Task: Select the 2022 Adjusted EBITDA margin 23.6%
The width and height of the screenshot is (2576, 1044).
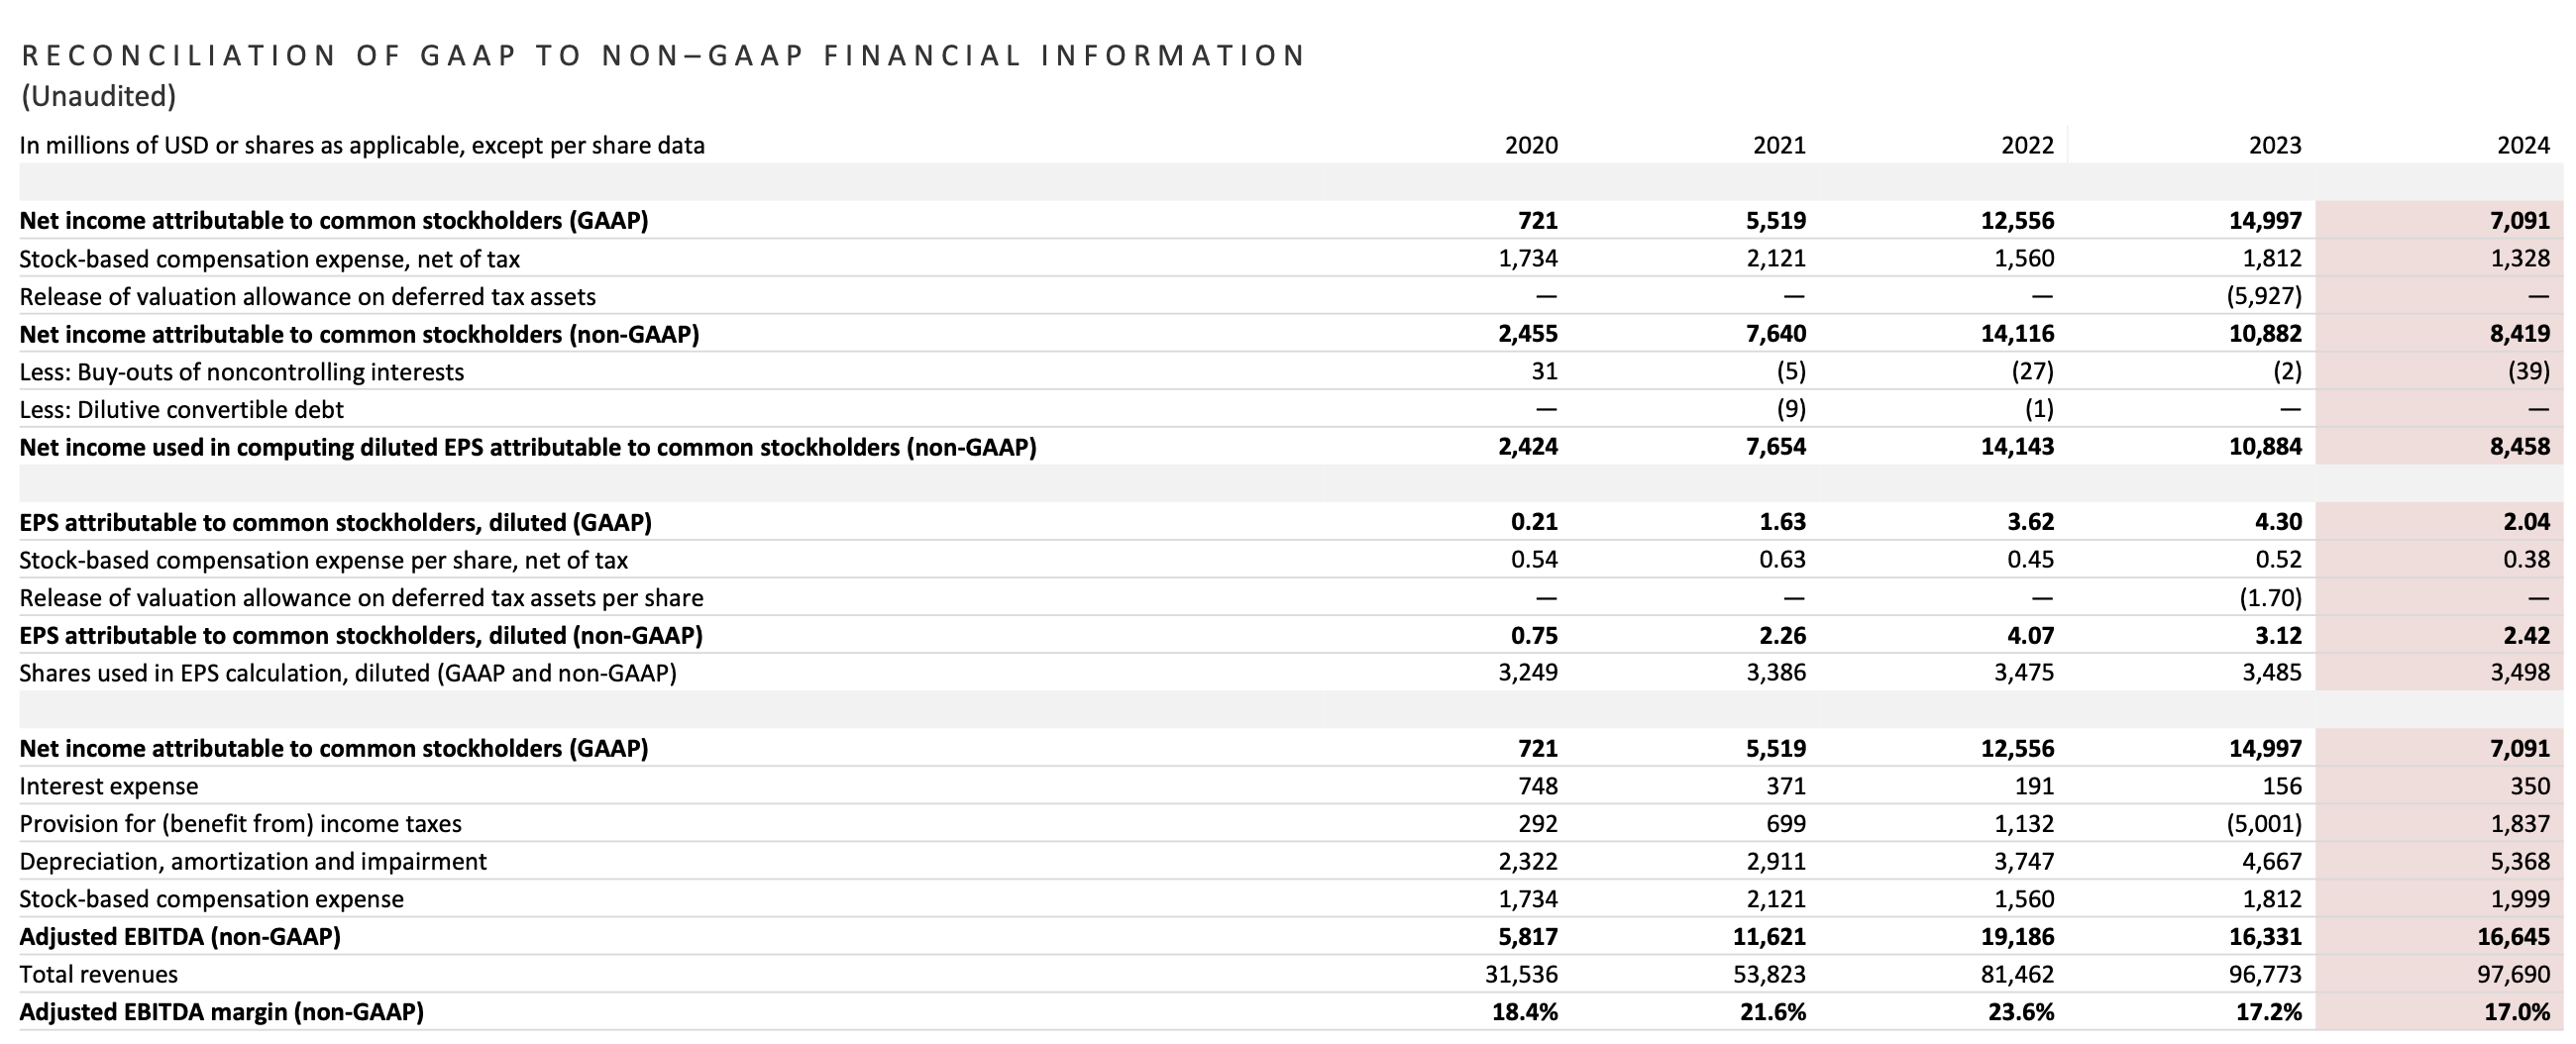Action: coord(2021,1012)
